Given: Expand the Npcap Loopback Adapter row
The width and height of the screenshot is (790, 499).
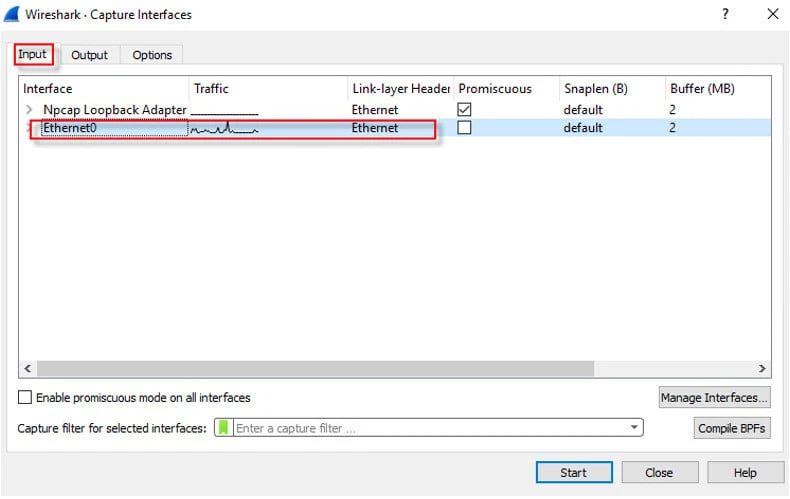Looking at the screenshot, I should [29, 109].
